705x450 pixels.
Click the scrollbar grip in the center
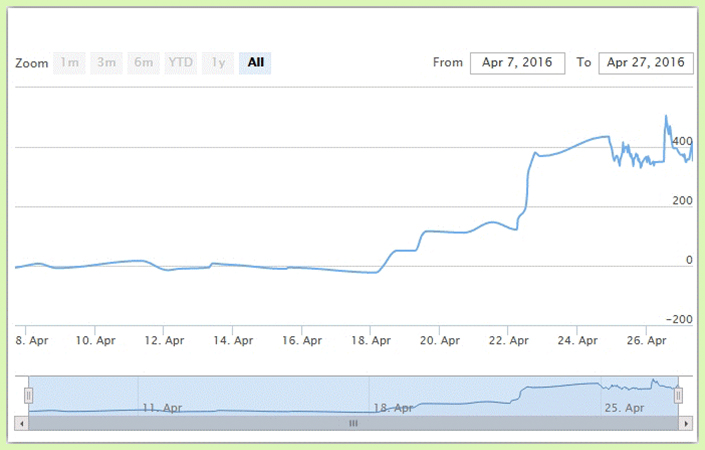click(352, 424)
